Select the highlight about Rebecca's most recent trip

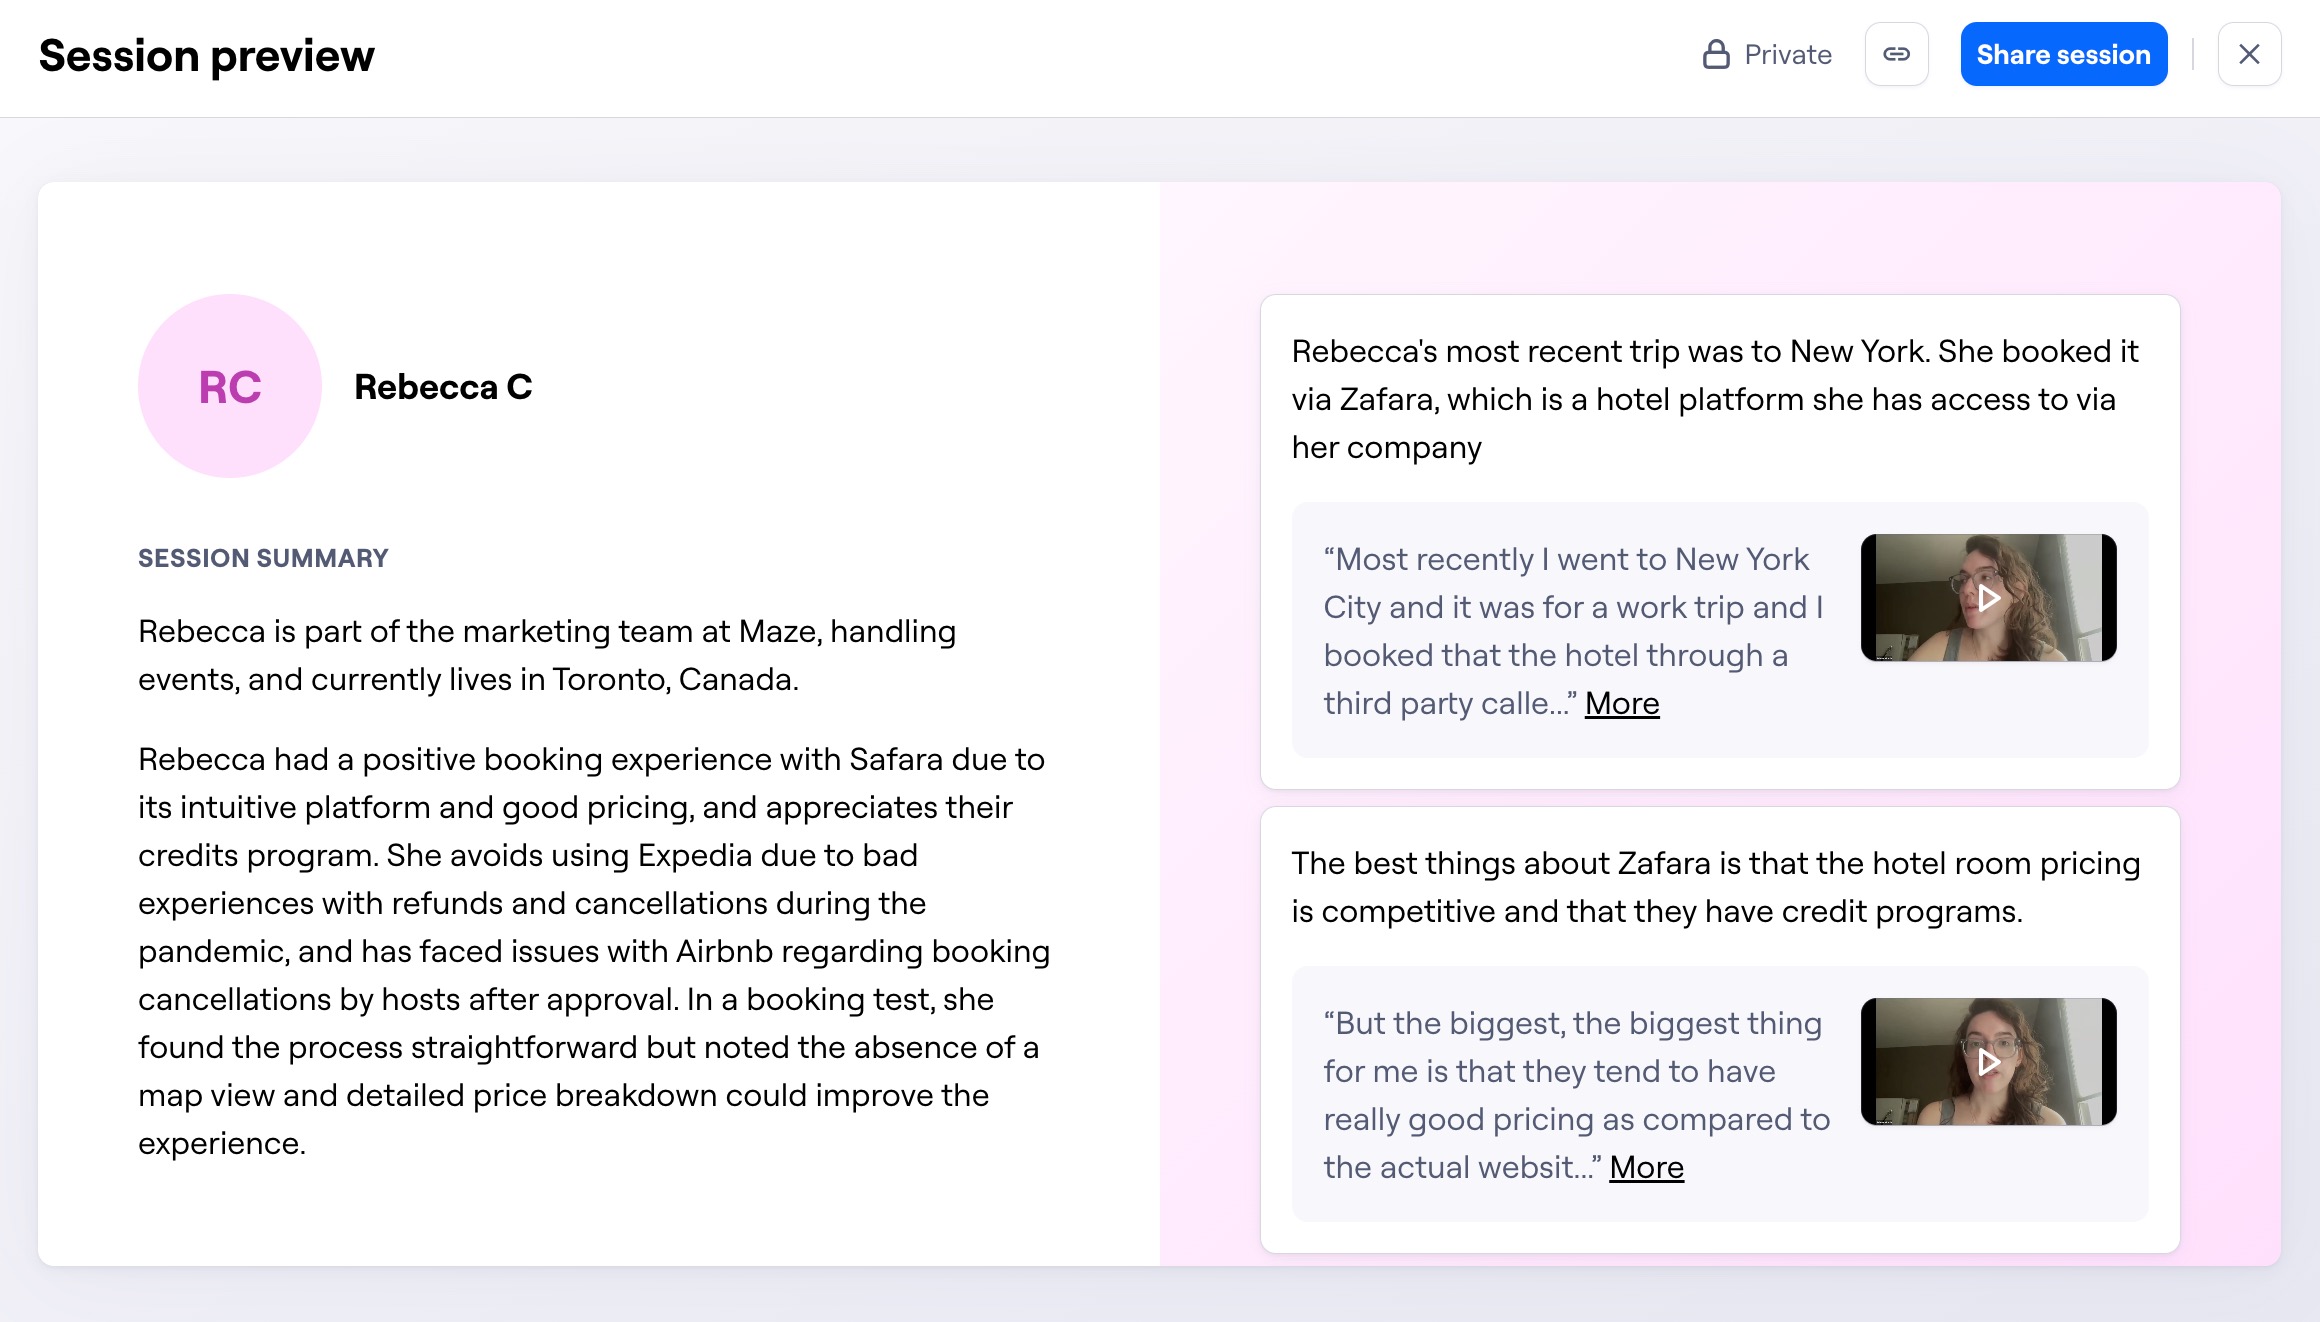(1714, 399)
